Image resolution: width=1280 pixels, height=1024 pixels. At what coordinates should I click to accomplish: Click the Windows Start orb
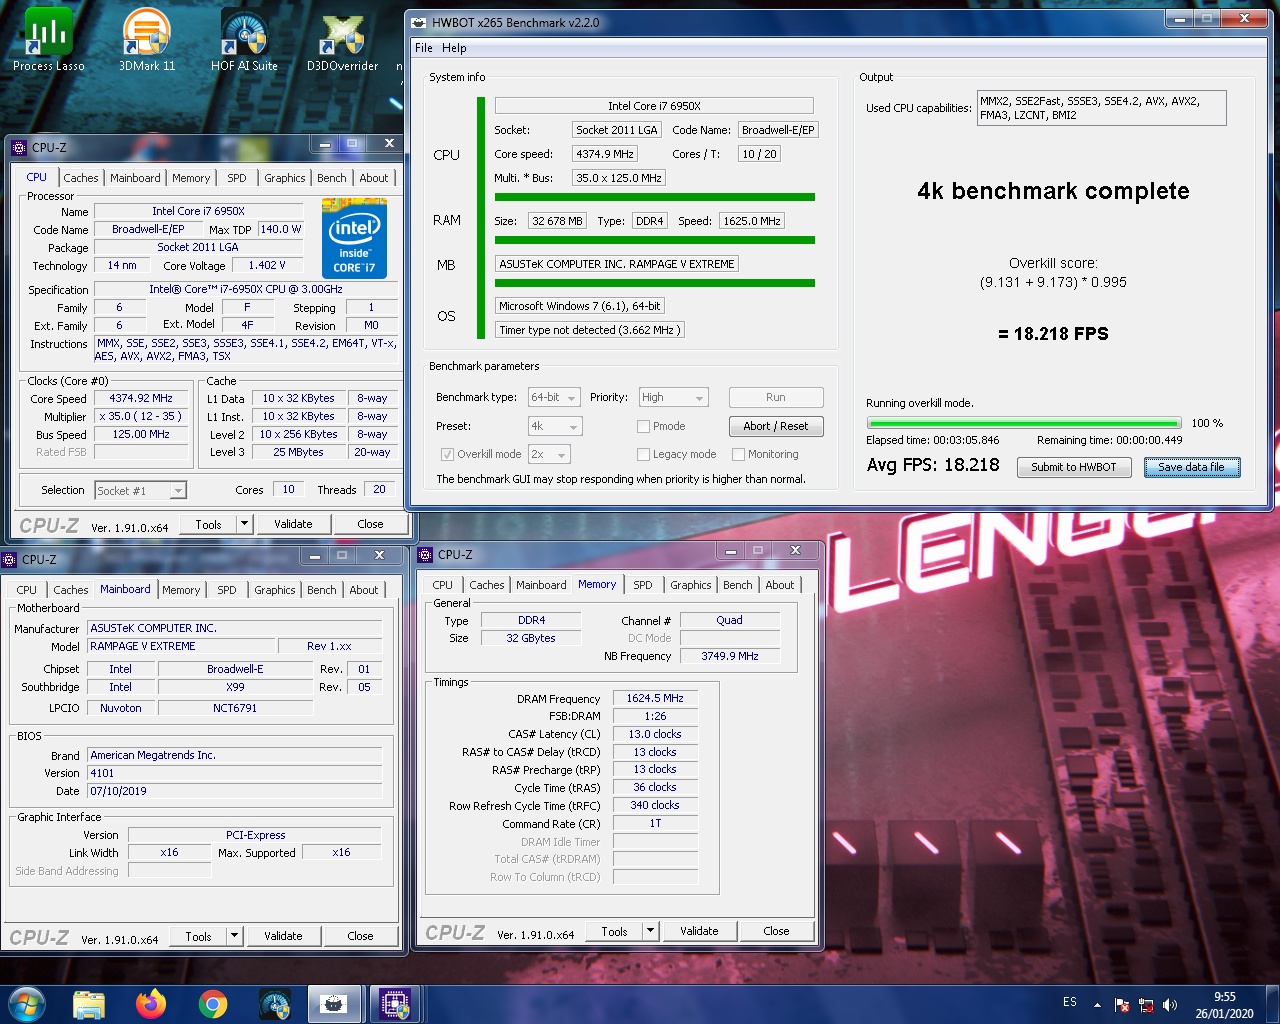(x=27, y=1003)
